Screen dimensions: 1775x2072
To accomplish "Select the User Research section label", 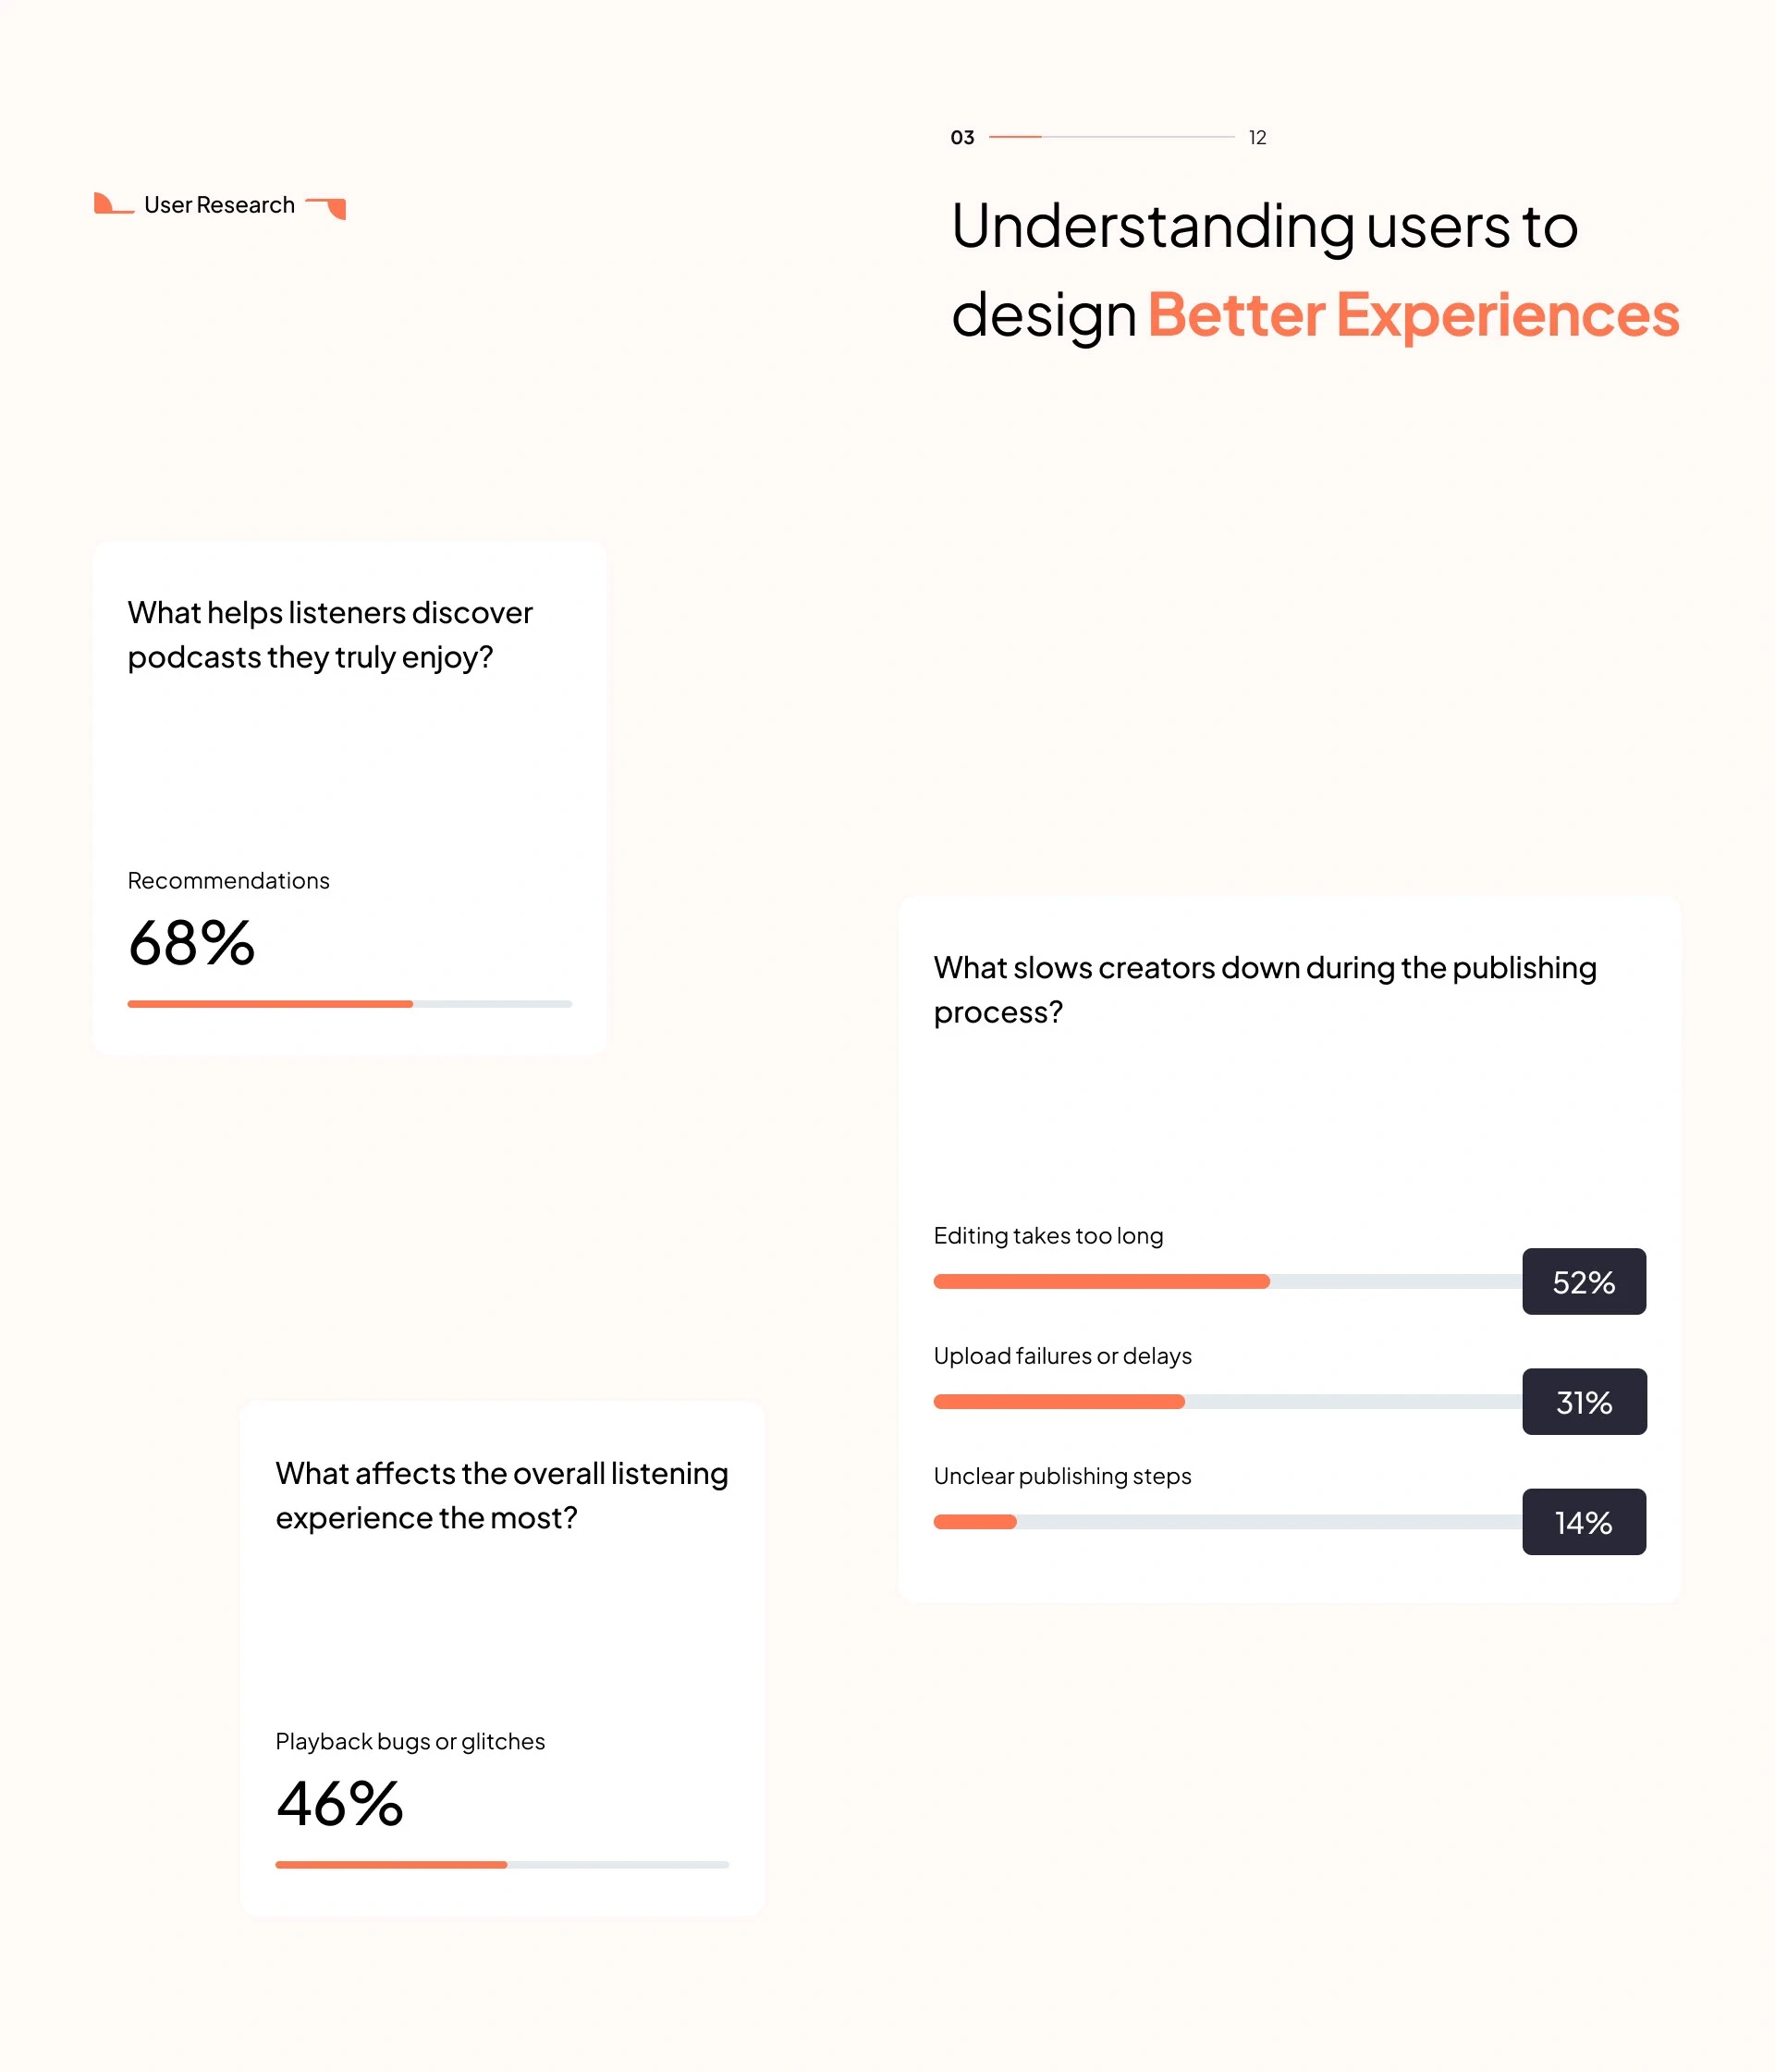I will click(x=219, y=205).
